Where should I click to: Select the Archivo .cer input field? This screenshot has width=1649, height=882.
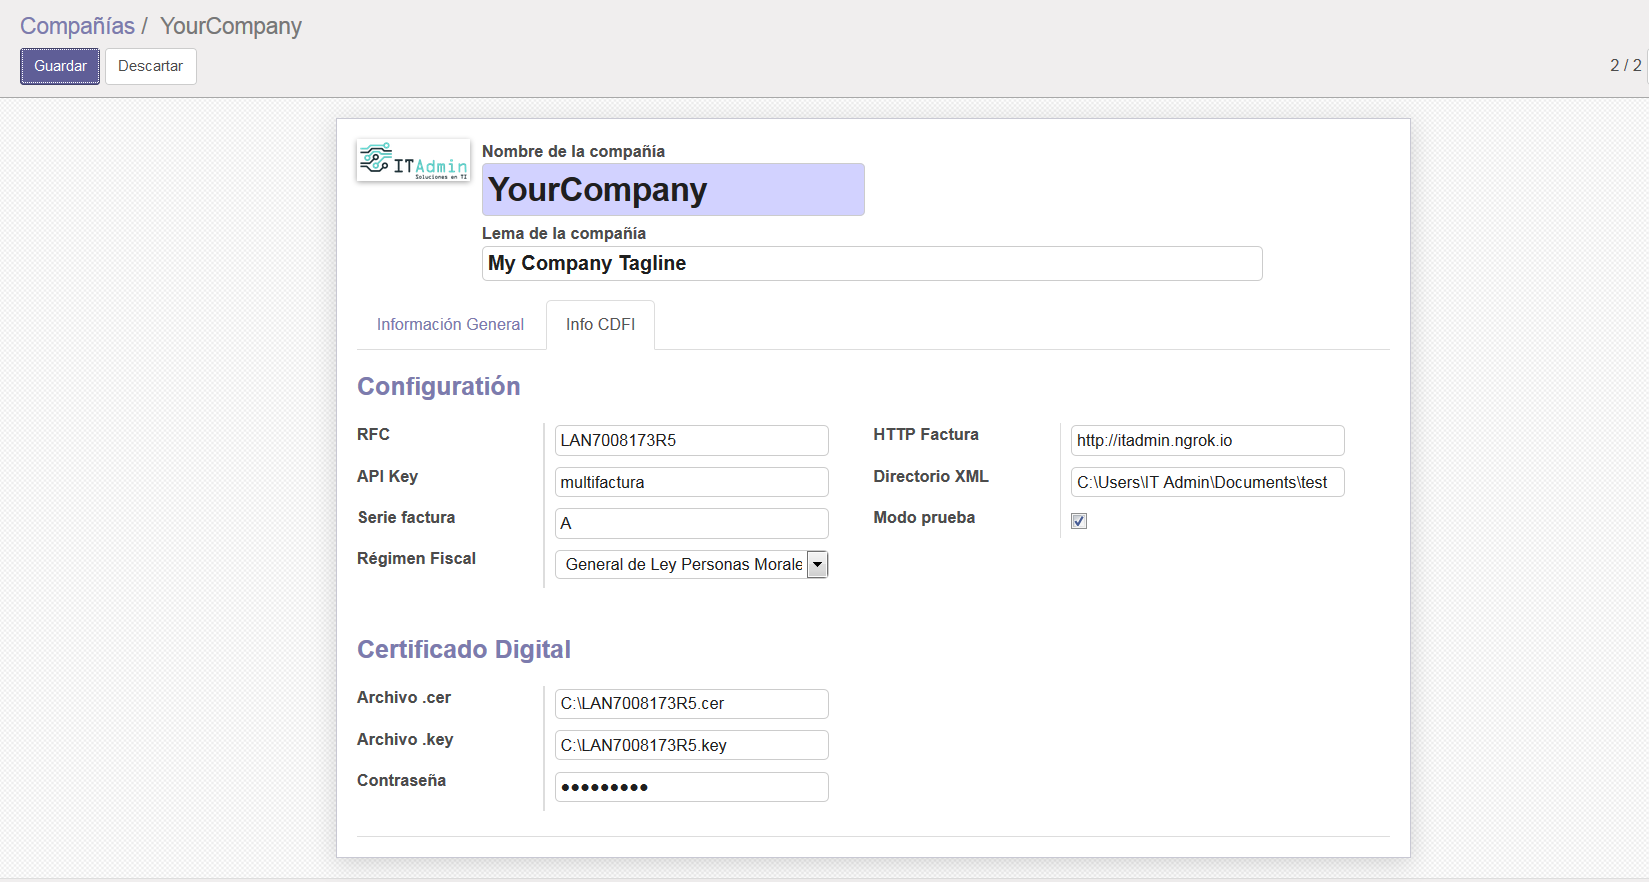click(x=691, y=704)
